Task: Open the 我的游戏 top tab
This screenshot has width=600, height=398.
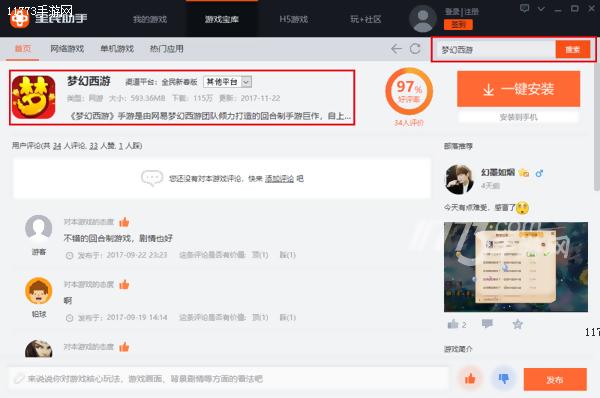Action: (150, 19)
